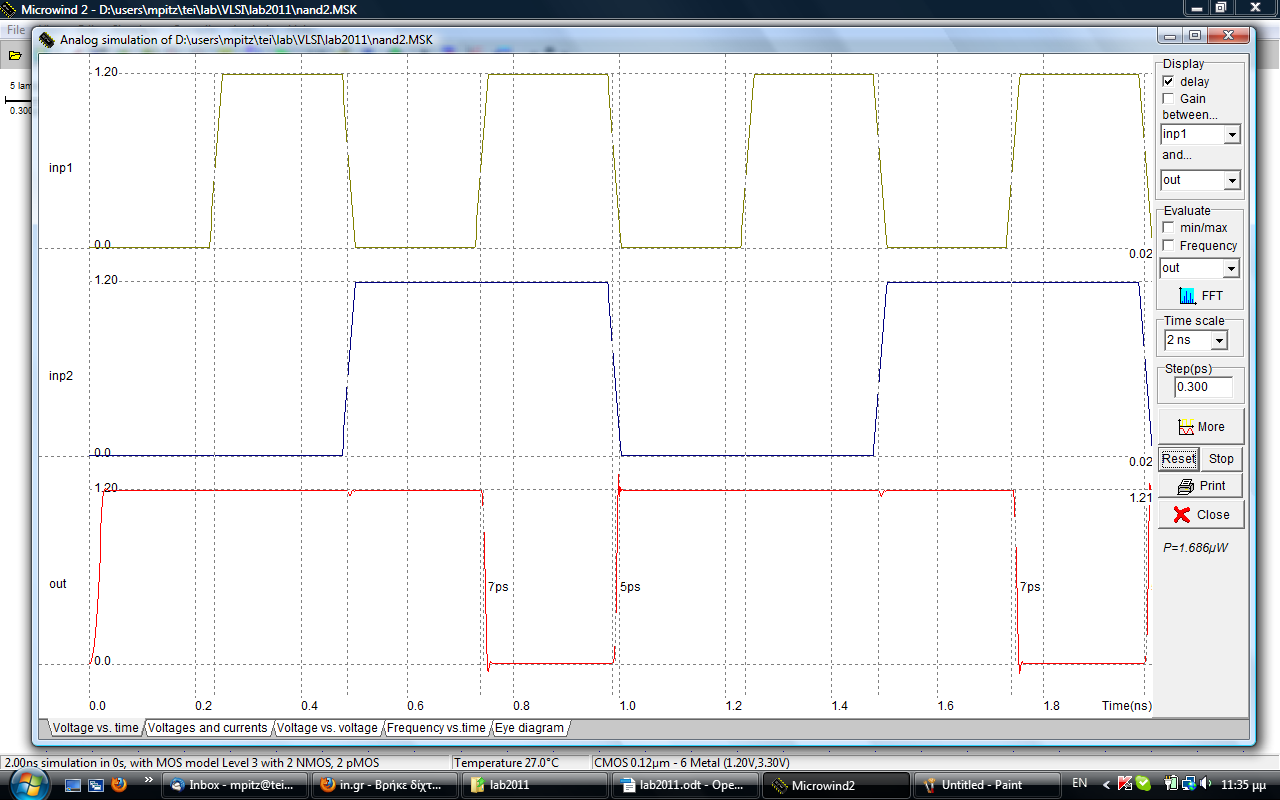Image resolution: width=1280 pixels, height=800 pixels.
Task: Click the 11:35 system clock
Action: point(1244,783)
